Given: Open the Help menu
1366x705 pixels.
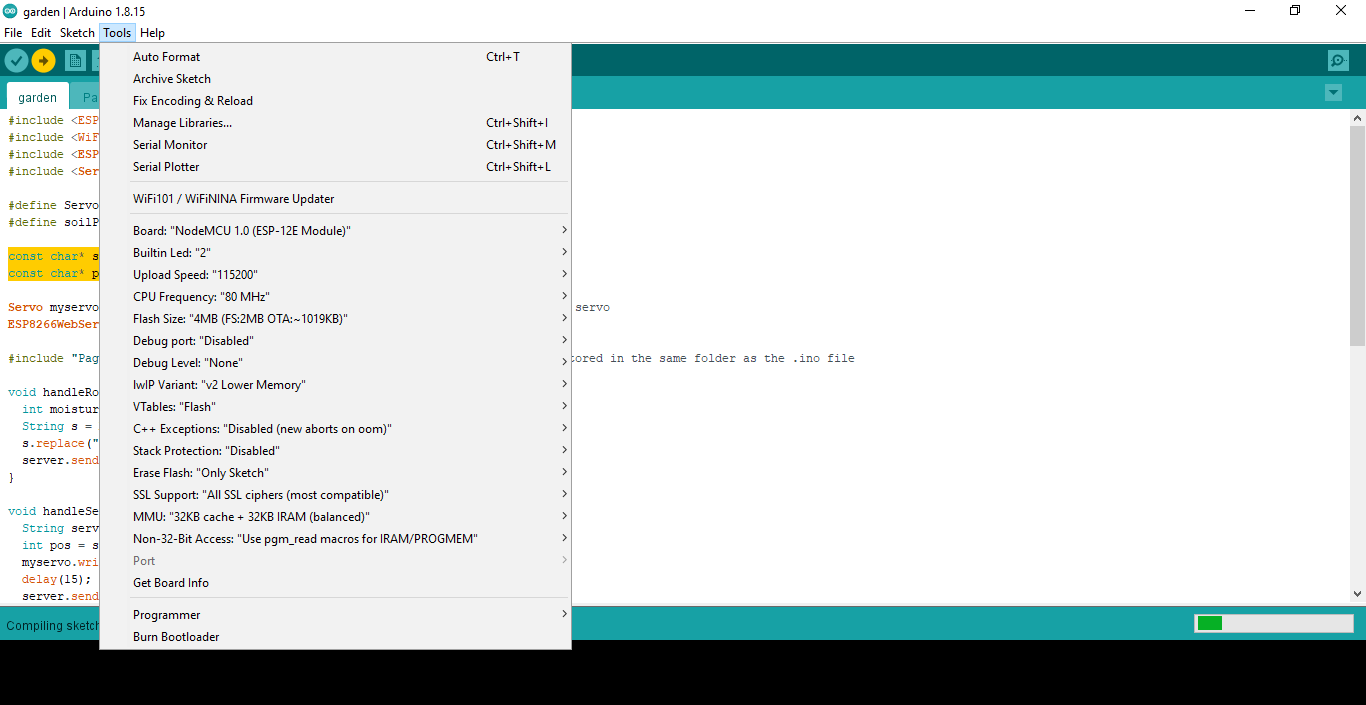Looking at the screenshot, I should pos(152,32).
